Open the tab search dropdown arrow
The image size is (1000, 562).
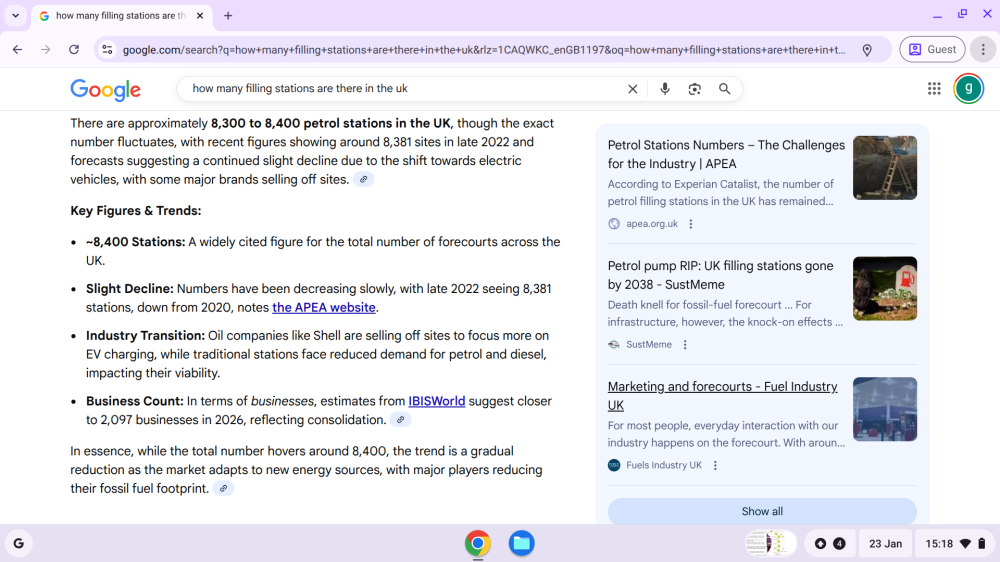[x=15, y=15]
